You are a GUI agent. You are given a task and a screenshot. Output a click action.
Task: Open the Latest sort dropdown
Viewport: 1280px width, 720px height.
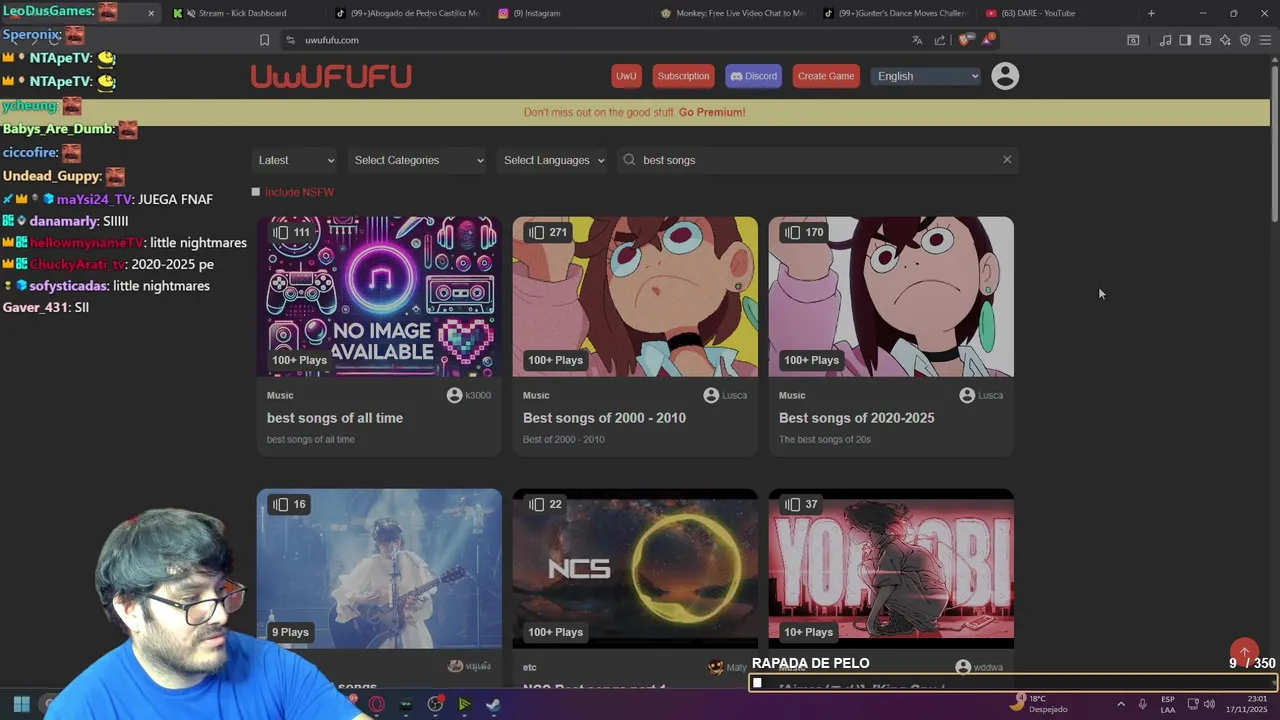294,160
